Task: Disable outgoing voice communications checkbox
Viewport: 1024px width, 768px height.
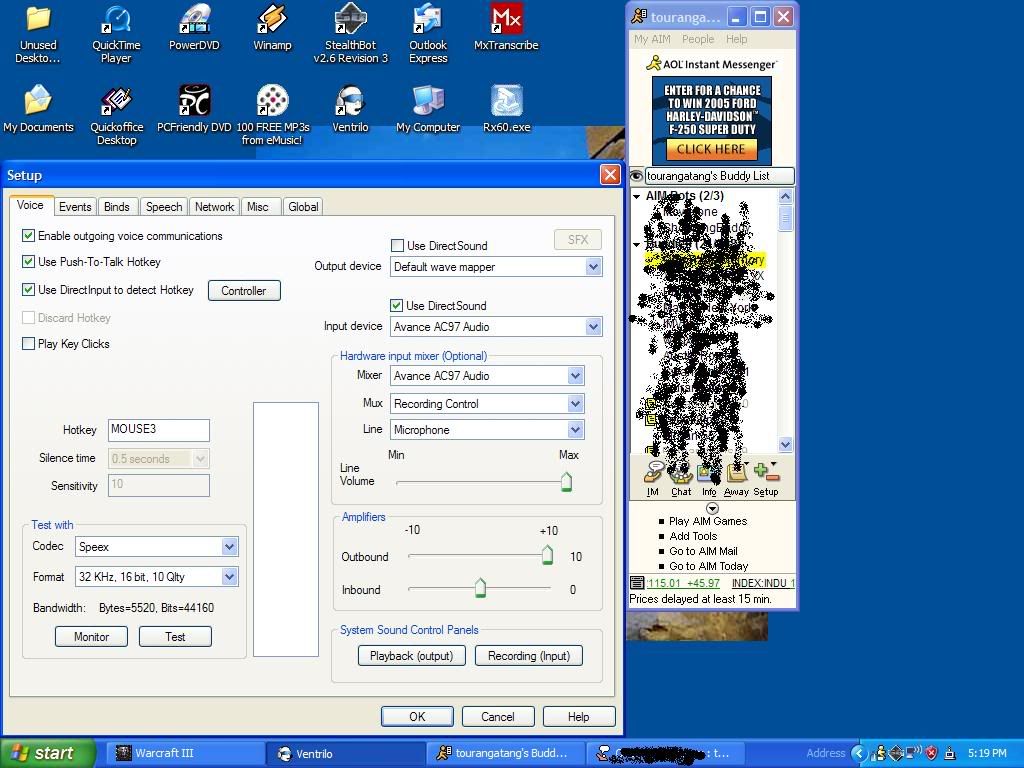Action: coord(28,236)
